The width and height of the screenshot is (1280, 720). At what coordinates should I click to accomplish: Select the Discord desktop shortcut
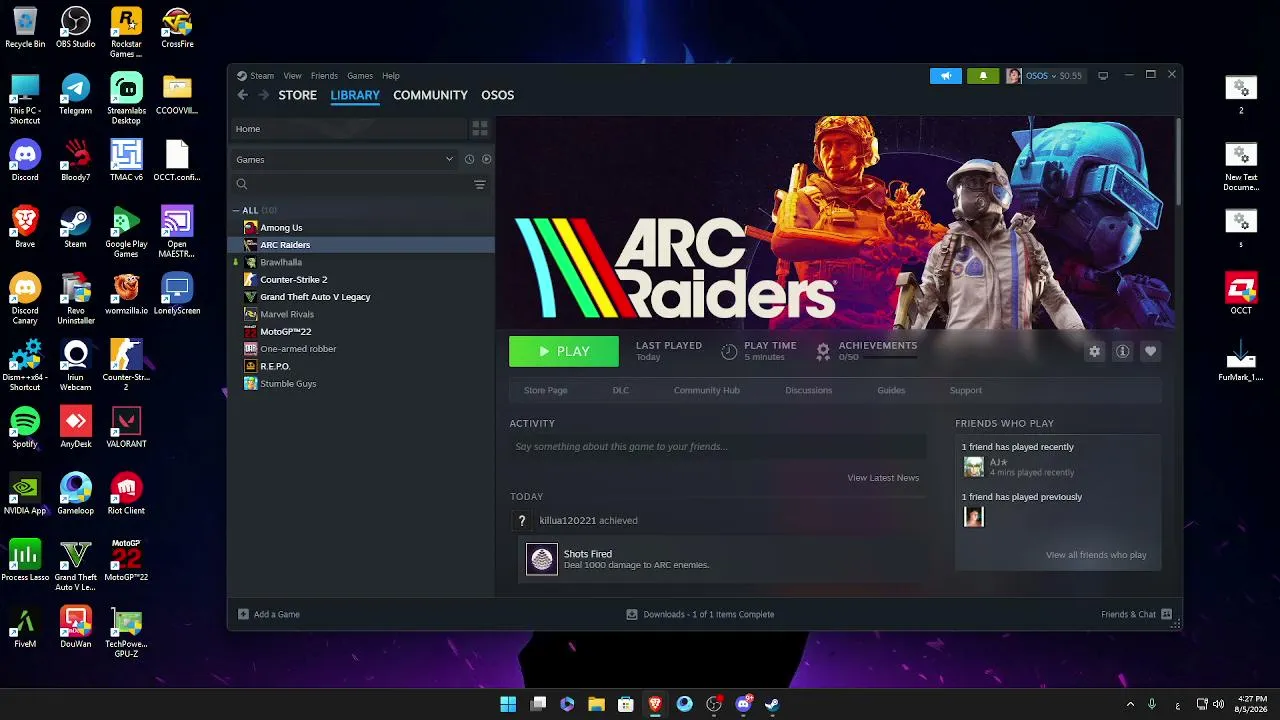click(x=25, y=160)
